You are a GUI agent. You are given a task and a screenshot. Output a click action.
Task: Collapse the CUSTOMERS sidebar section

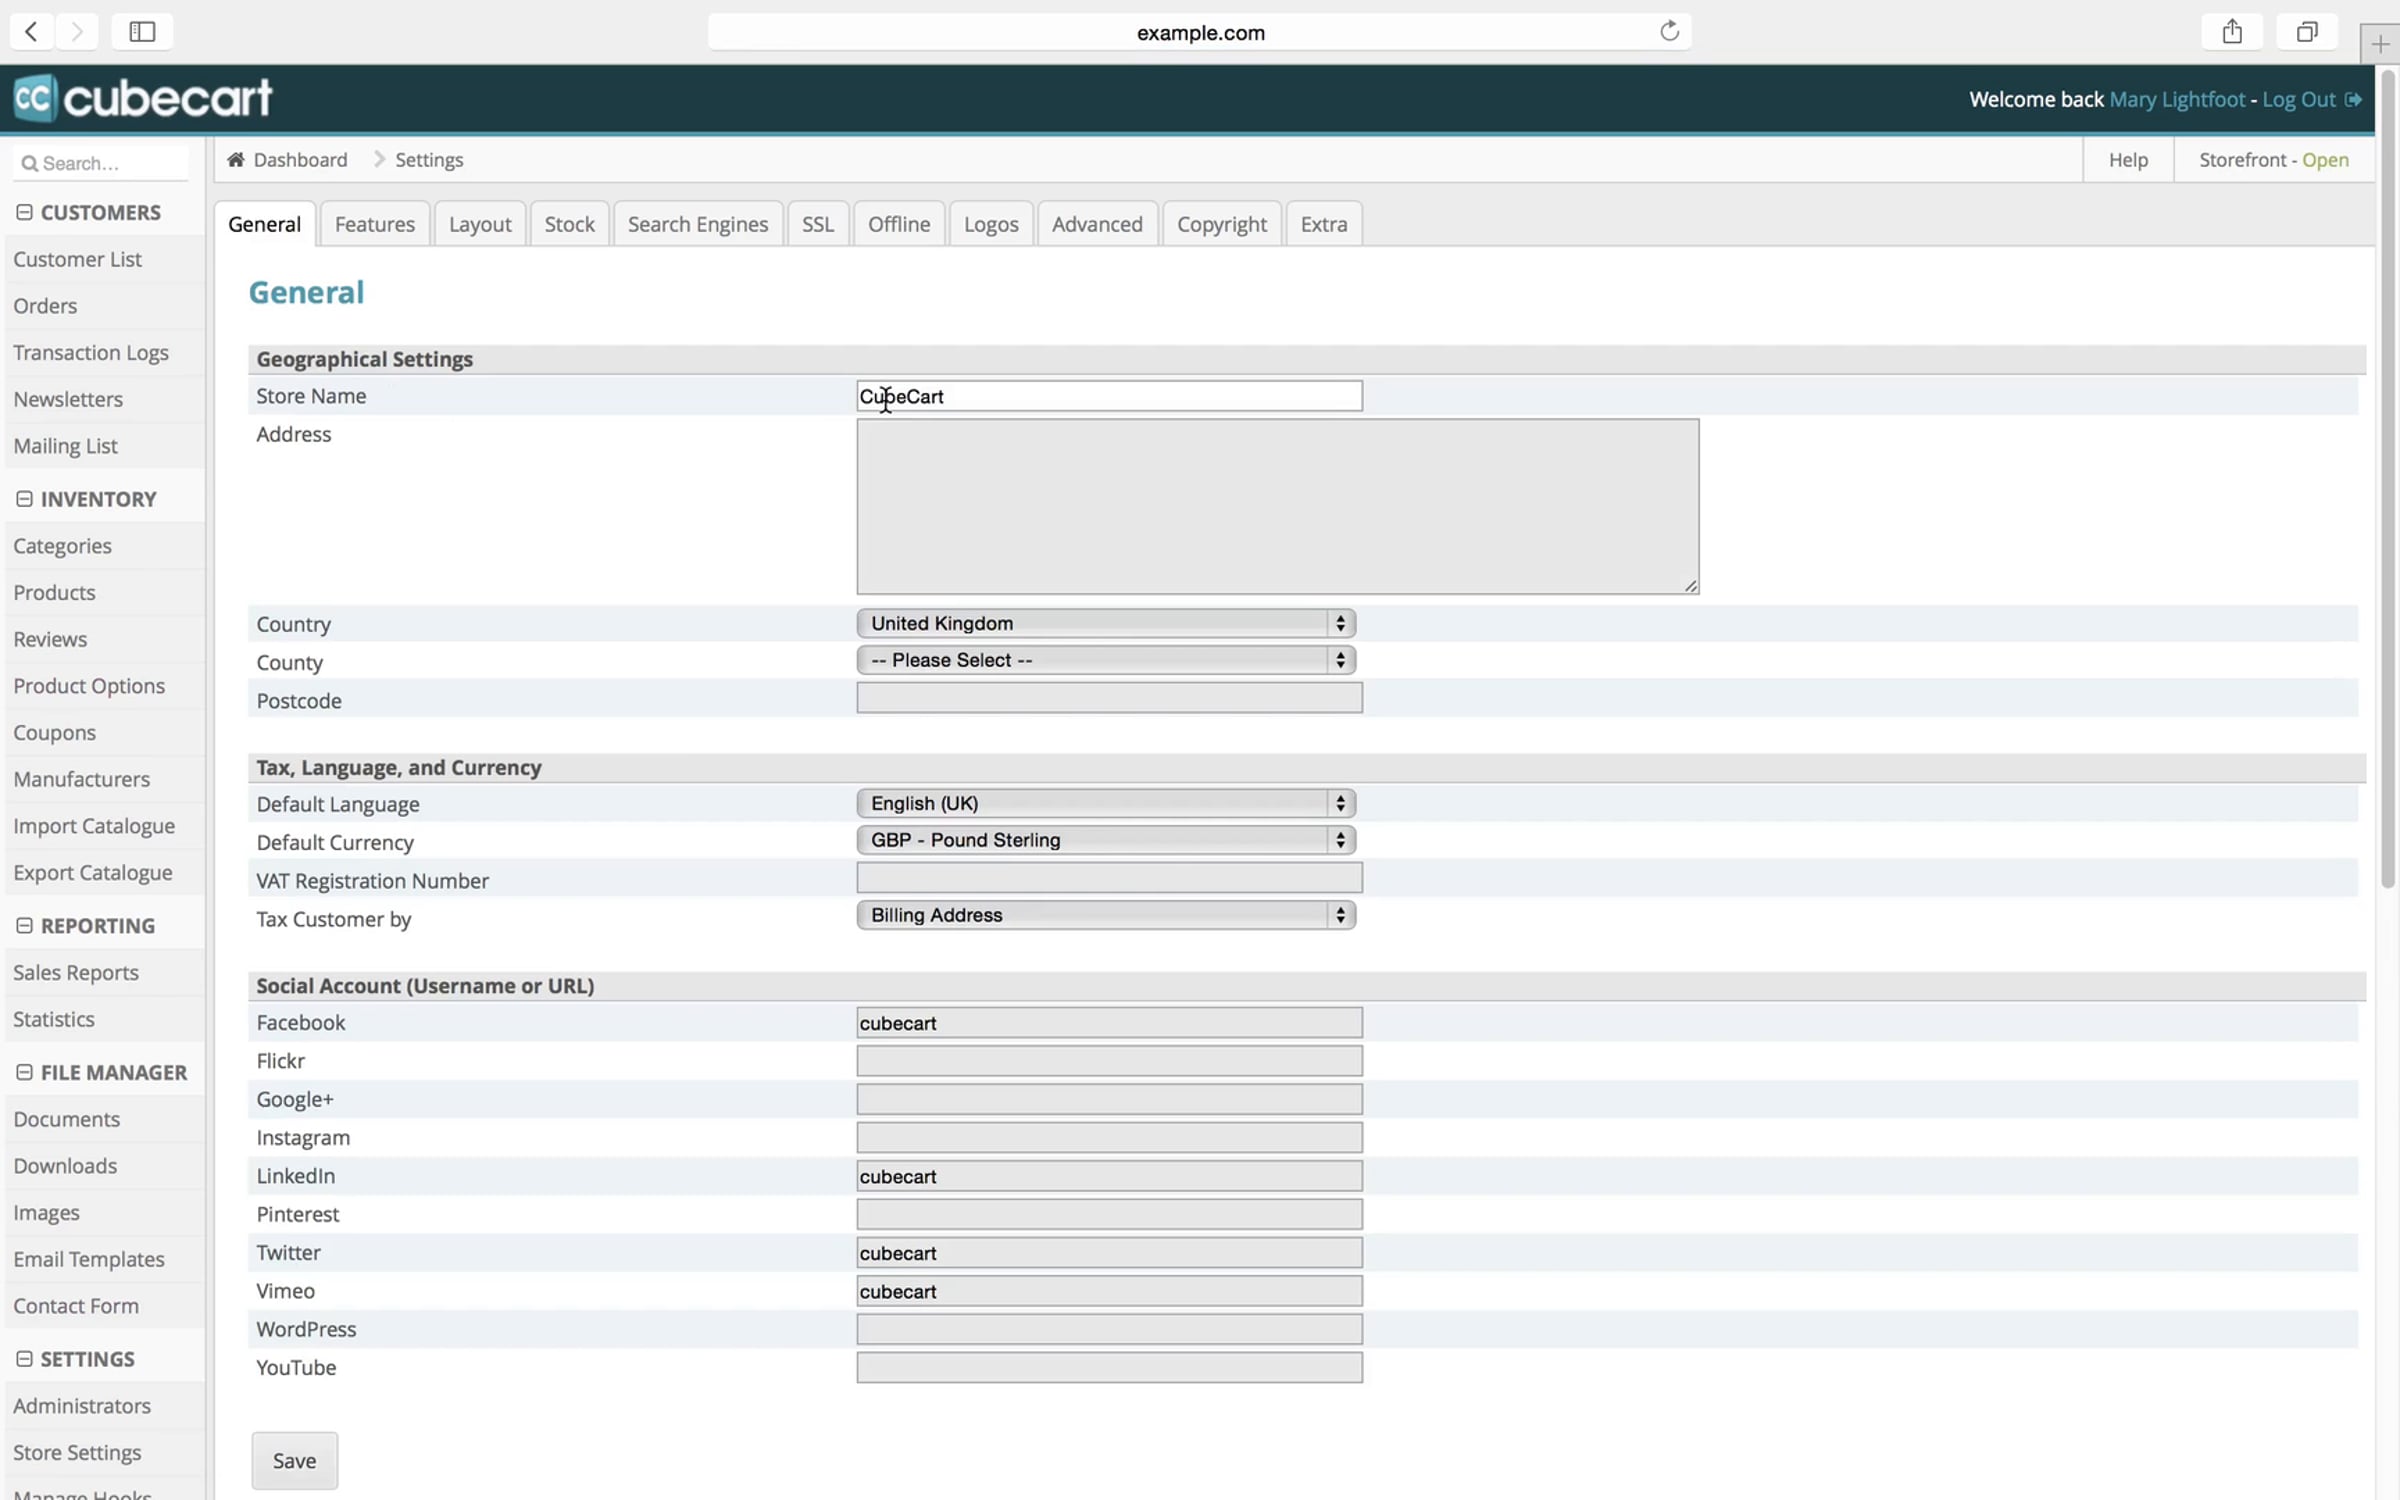(25, 212)
